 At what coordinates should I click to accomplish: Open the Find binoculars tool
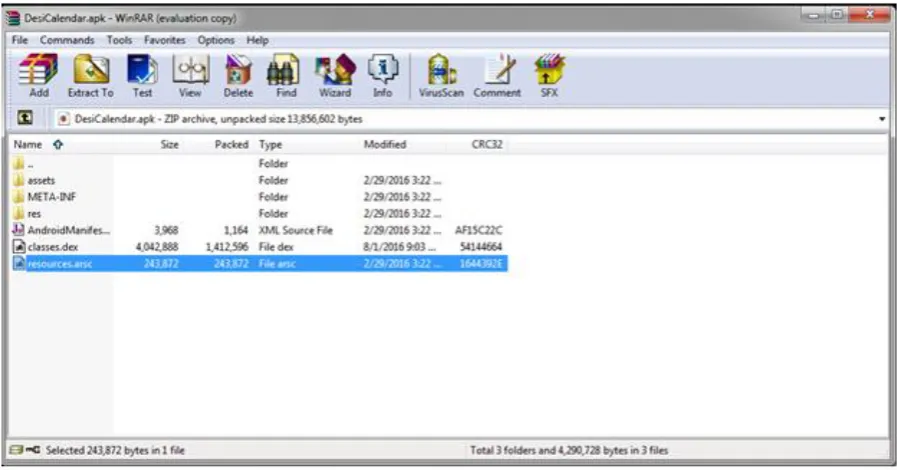(x=284, y=75)
